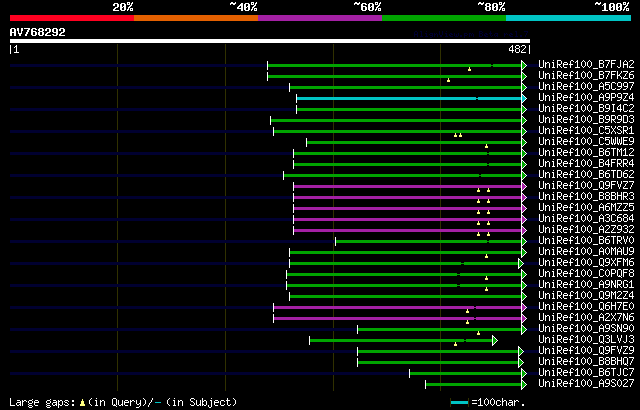
Task: Click the red 20% identity legend segment
Action: coord(72,18)
